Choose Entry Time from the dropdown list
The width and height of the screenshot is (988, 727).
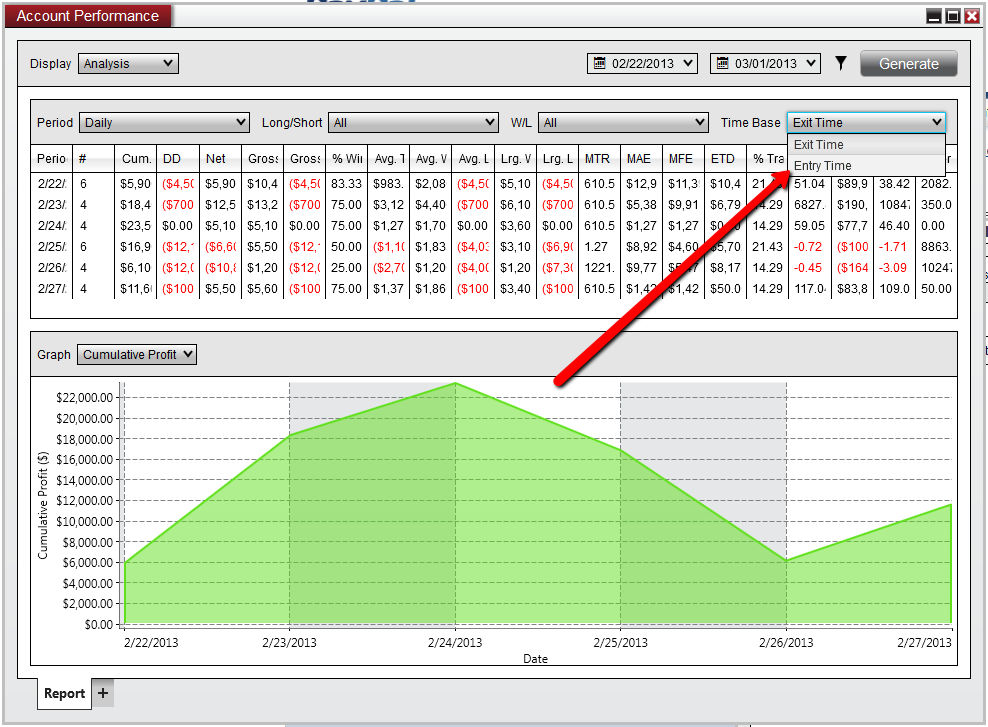(866, 166)
